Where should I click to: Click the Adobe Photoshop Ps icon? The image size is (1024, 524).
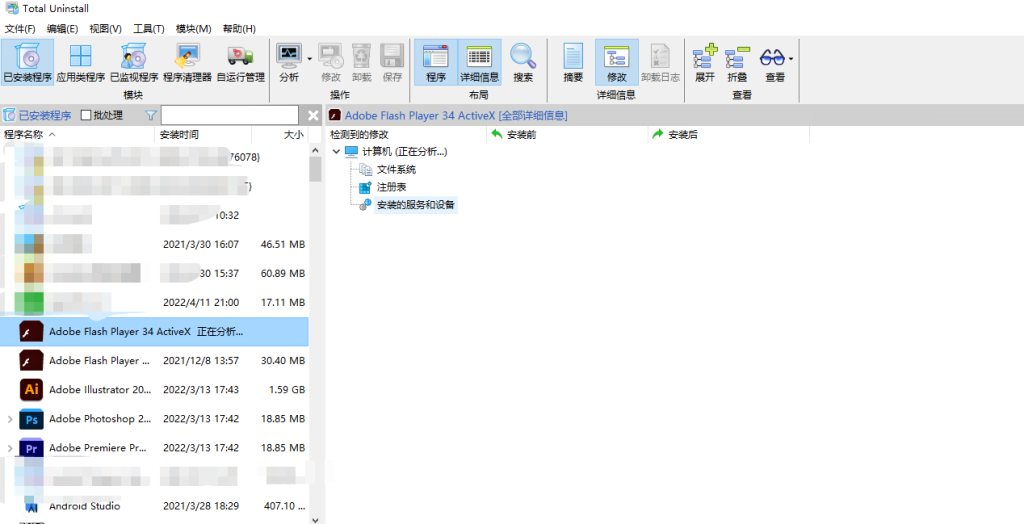tap(31, 419)
